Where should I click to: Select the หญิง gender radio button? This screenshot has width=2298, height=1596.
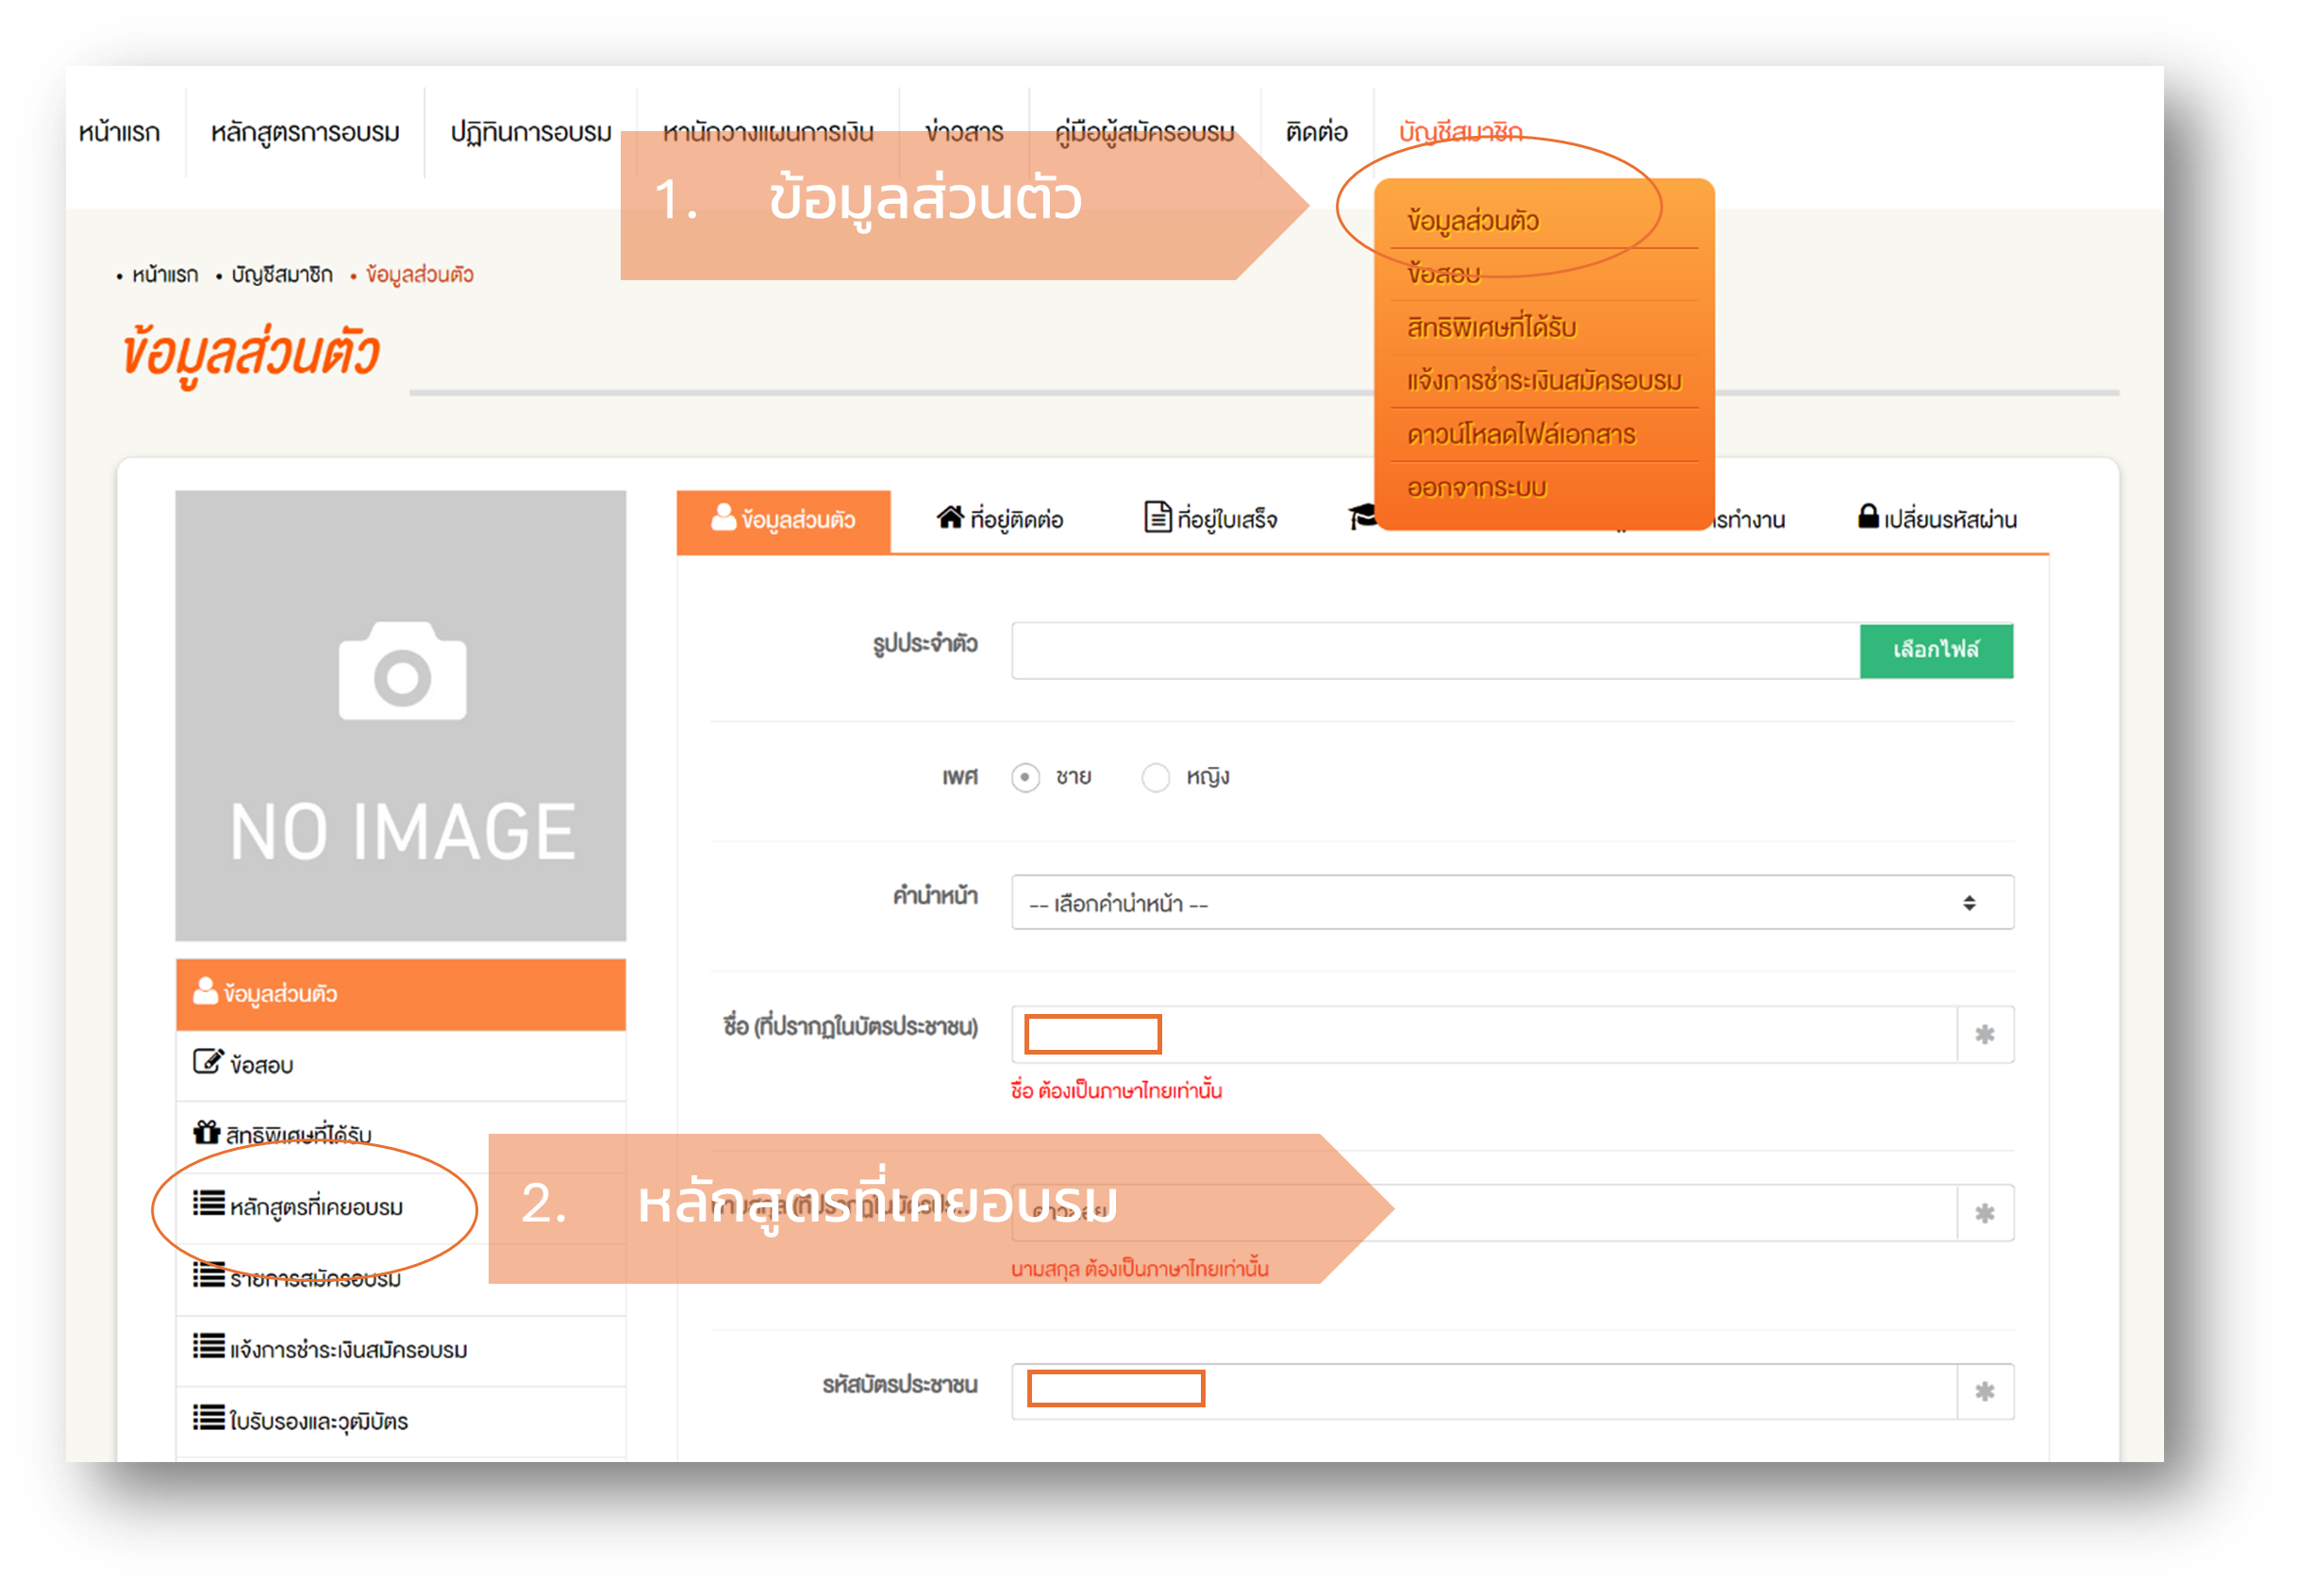click(x=1155, y=778)
